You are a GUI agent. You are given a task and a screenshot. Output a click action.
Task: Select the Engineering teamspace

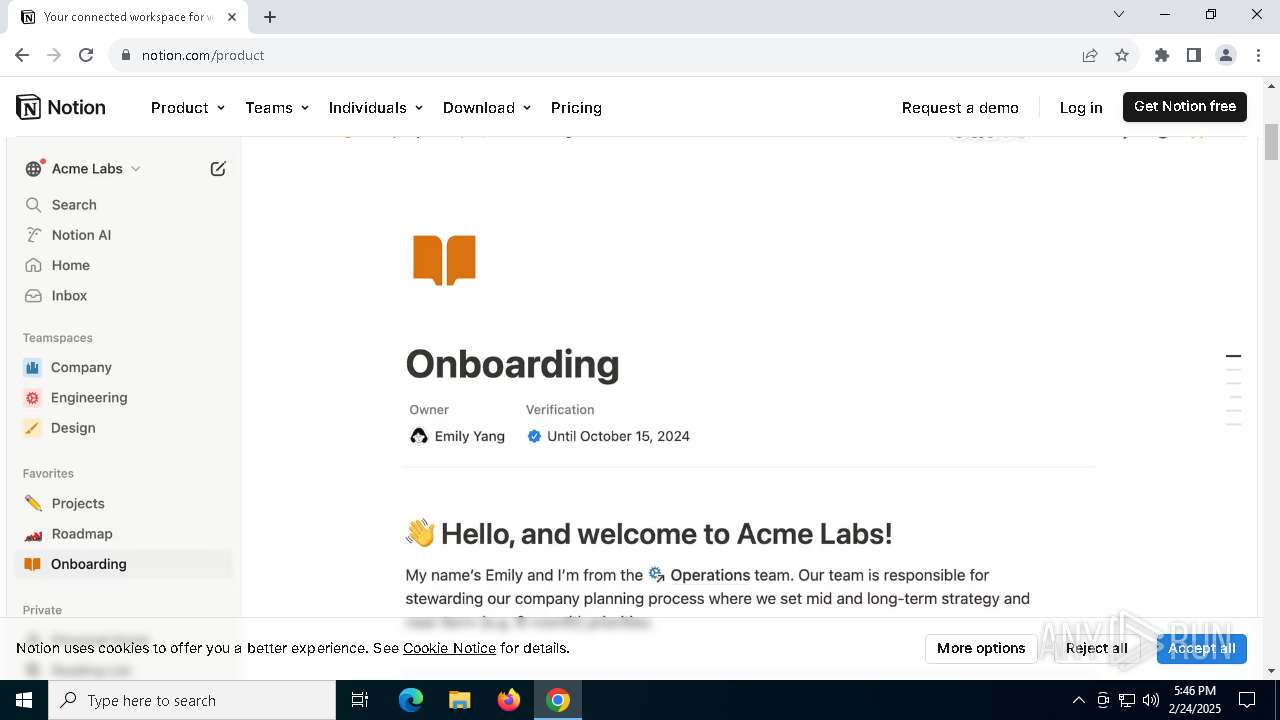tap(89, 398)
